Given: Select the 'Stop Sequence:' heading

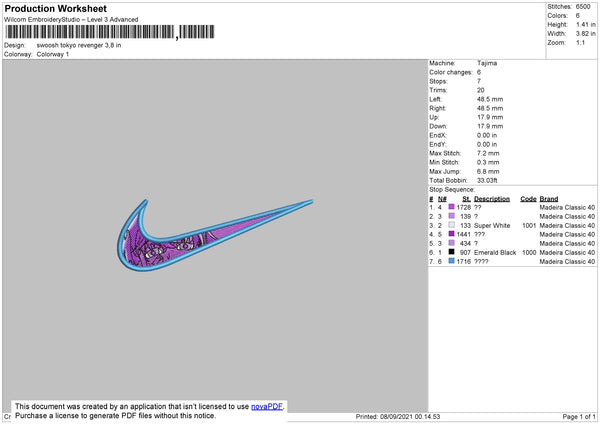Looking at the screenshot, I should coord(452,190).
